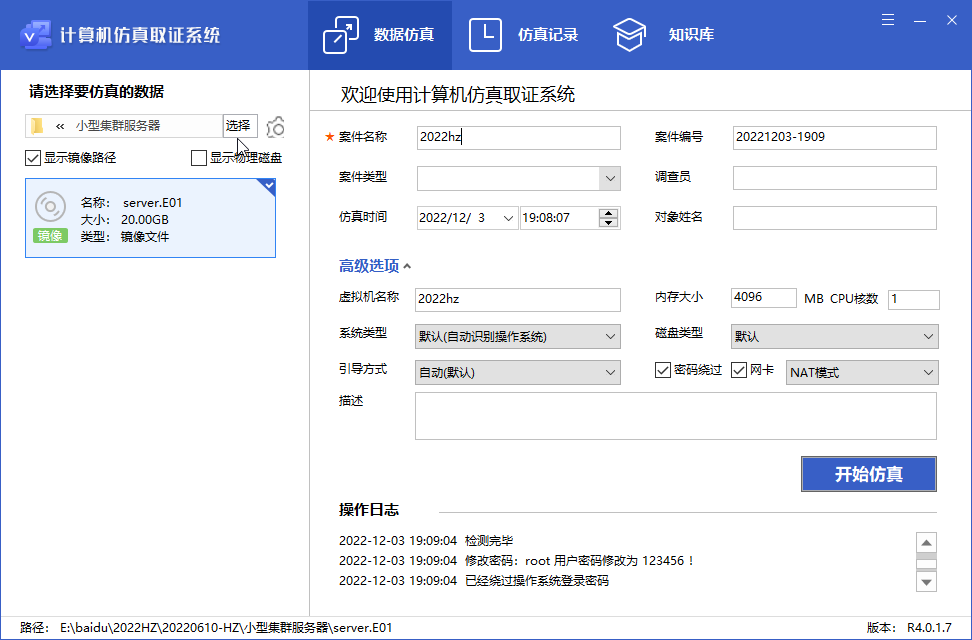Open the NAT模式 network dropdown
This screenshot has height=640, width=972.
[862, 373]
